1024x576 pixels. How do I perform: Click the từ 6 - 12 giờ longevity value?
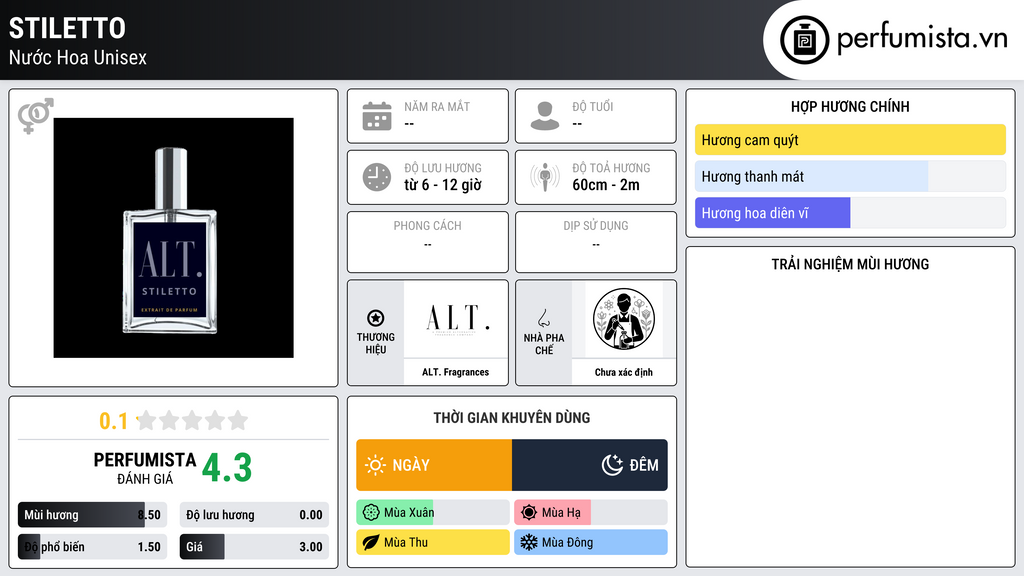point(443,185)
